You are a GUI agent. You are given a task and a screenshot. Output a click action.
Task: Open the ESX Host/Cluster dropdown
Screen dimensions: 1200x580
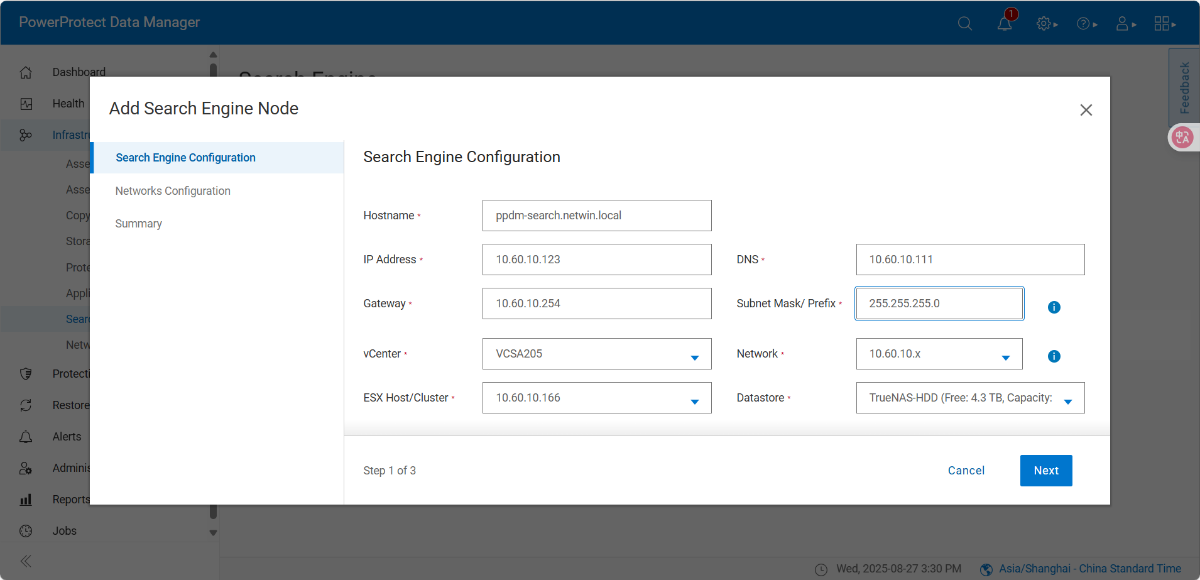coord(597,398)
